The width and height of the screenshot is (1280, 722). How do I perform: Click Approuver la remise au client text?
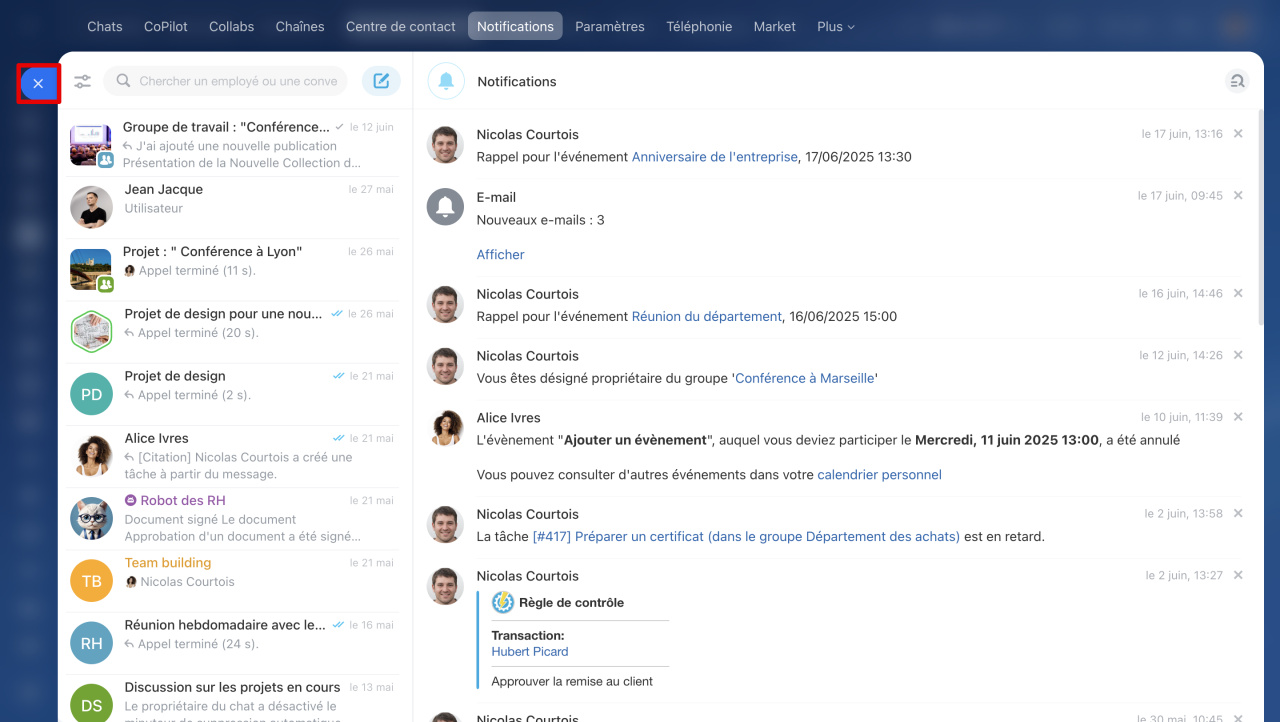click(572, 682)
